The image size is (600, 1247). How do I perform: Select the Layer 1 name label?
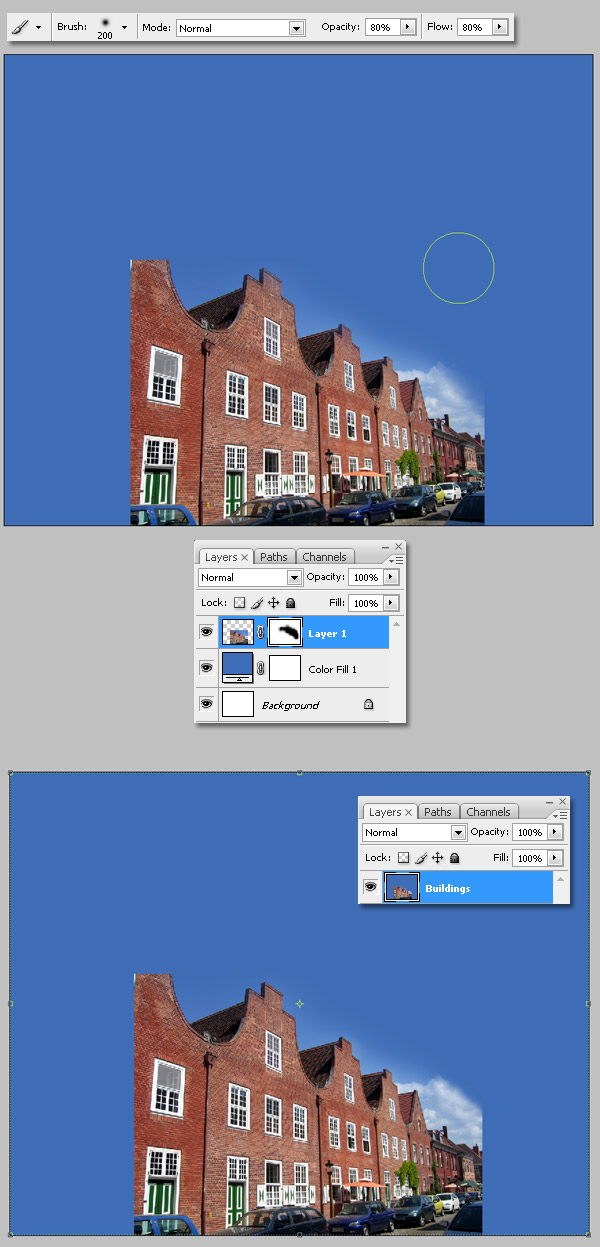(327, 633)
